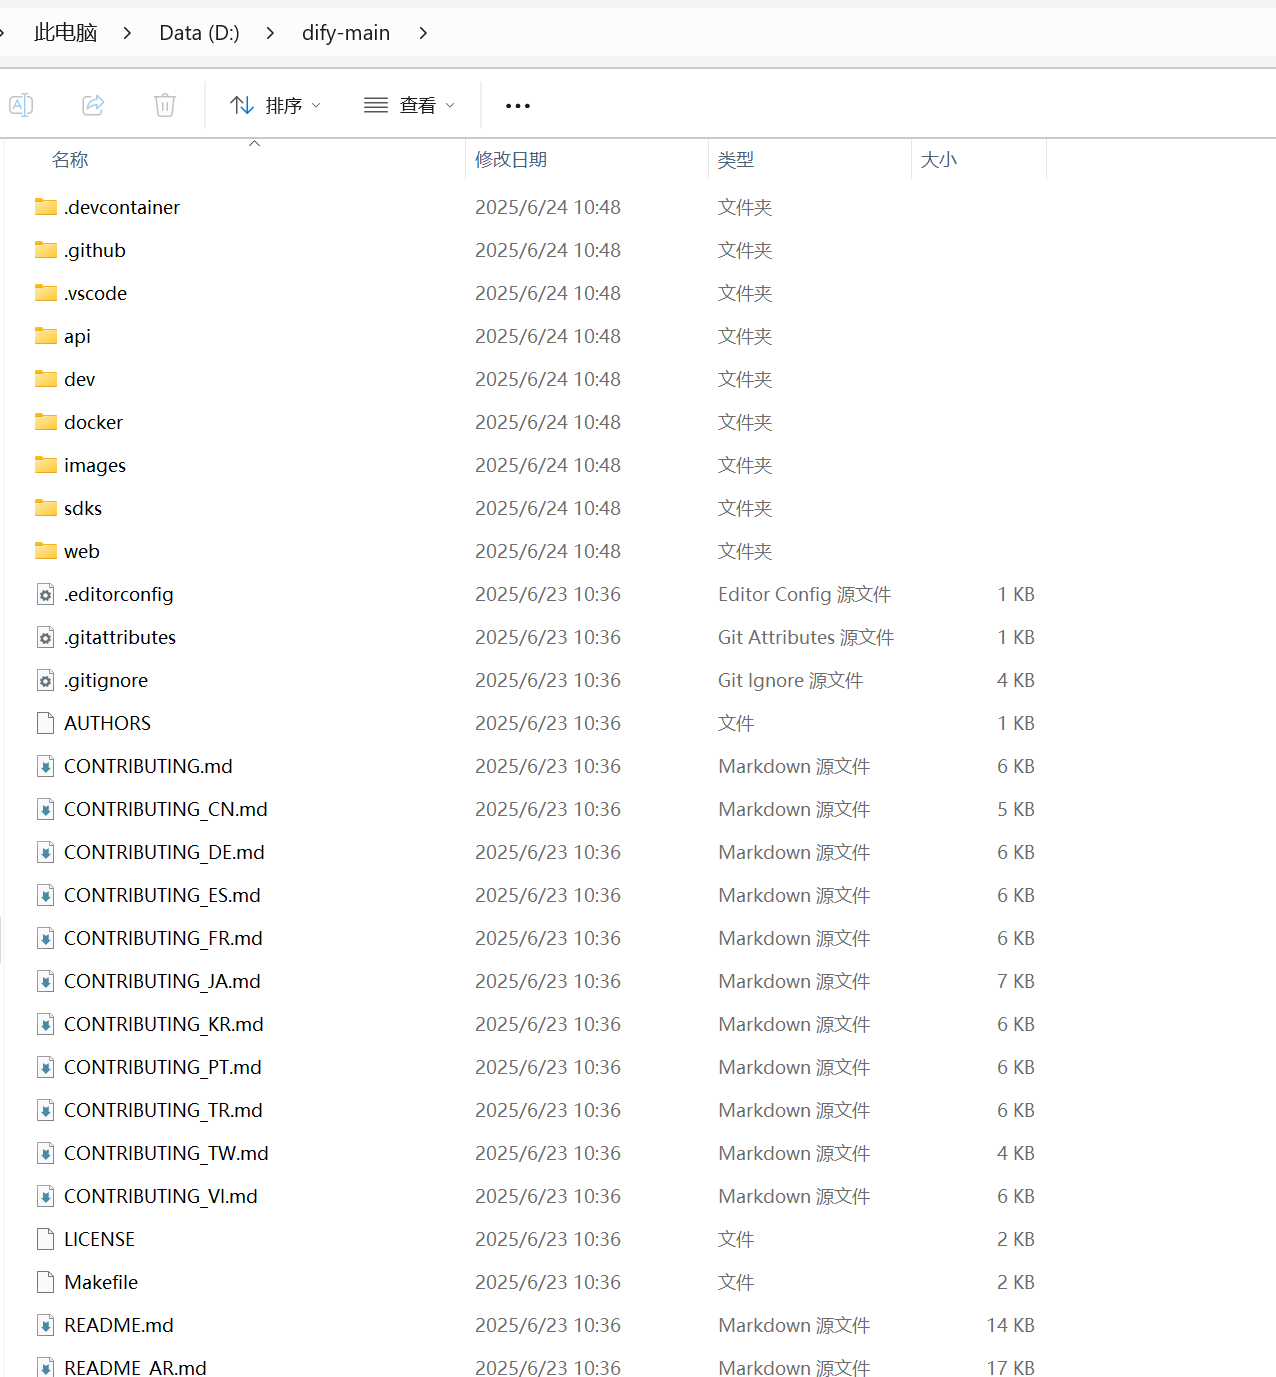This screenshot has height=1377, width=1276.
Task: Sort by the 修改日期 column header
Action: 511,160
